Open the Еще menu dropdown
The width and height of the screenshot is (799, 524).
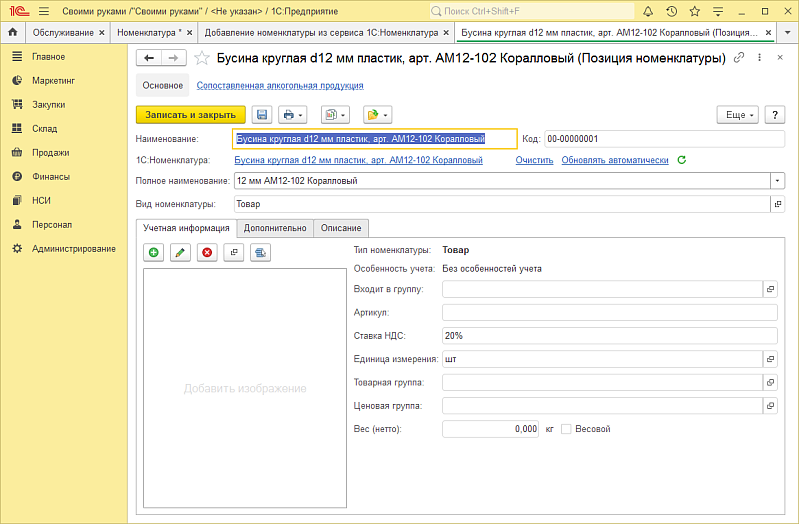pos(739,115)
